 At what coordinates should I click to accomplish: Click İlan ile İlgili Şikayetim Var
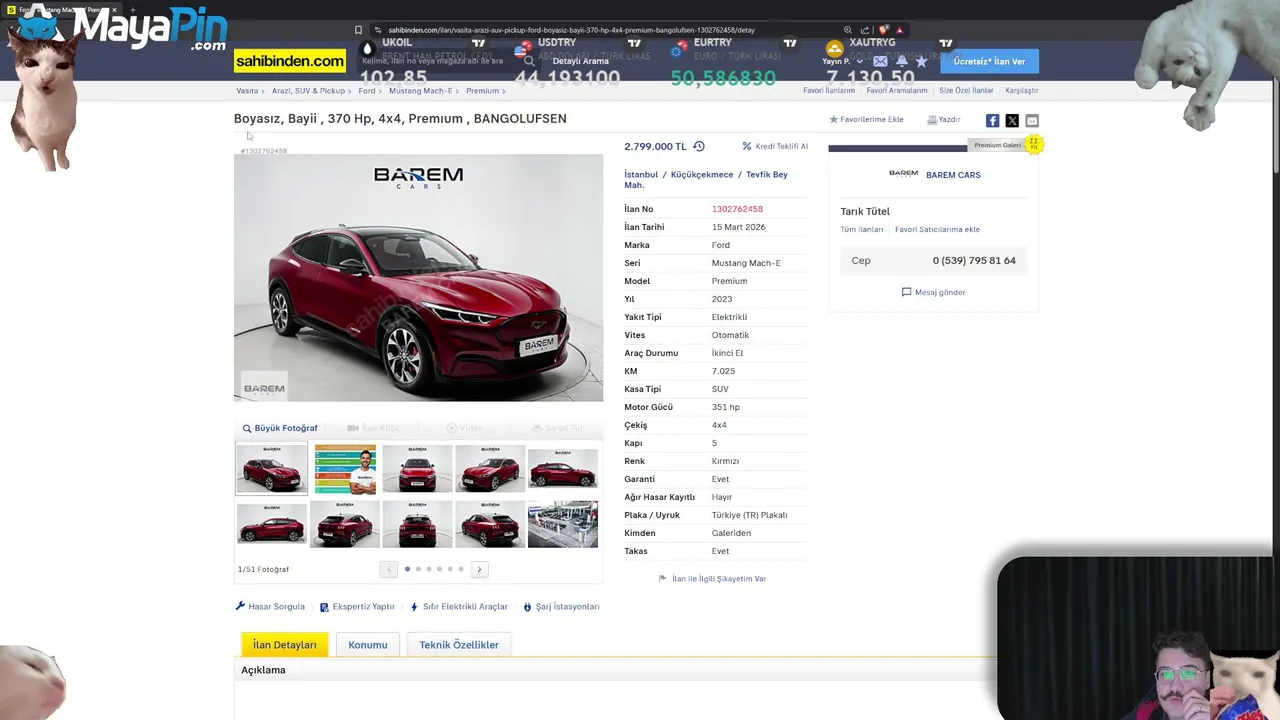(719, 579)
